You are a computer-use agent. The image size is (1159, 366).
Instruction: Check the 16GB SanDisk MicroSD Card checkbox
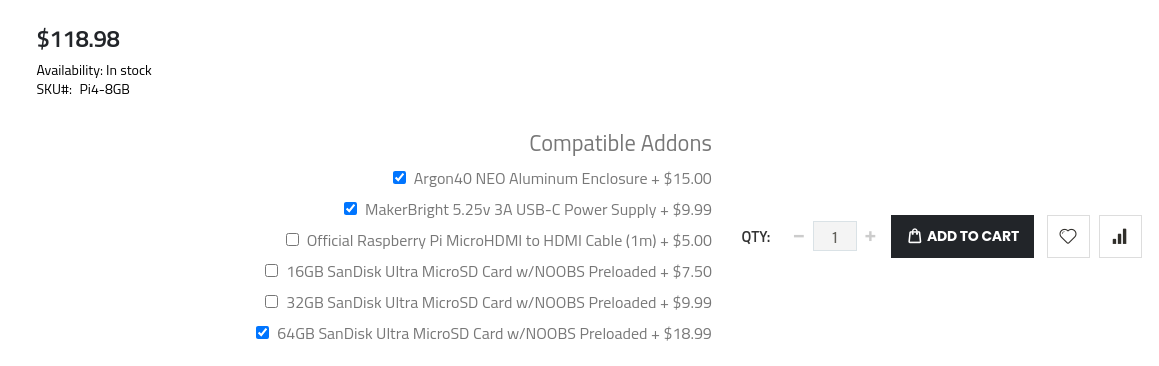point(271,271)
